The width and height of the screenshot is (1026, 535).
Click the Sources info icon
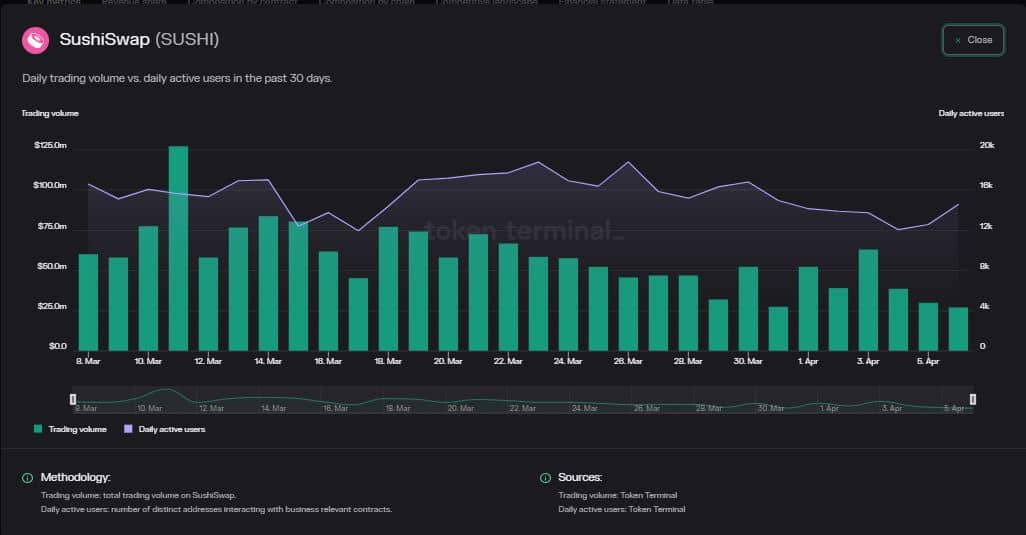[x=545, y=478]
